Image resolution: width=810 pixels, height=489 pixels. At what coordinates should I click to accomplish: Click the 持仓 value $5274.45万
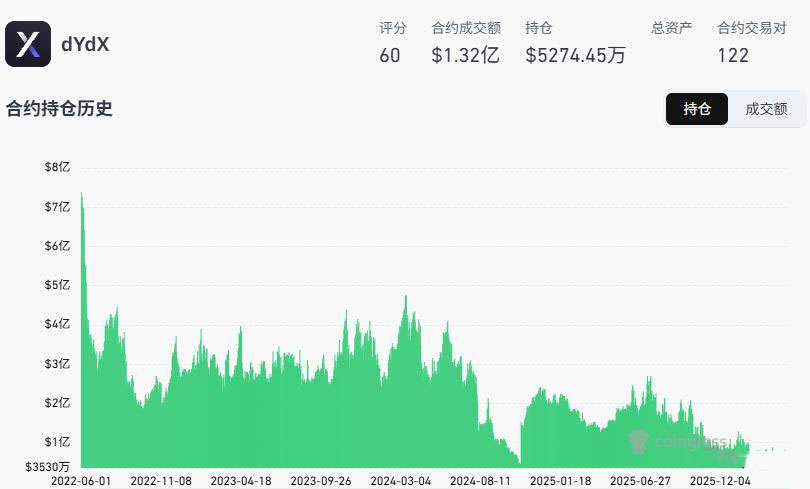click(x=575, y=55)
